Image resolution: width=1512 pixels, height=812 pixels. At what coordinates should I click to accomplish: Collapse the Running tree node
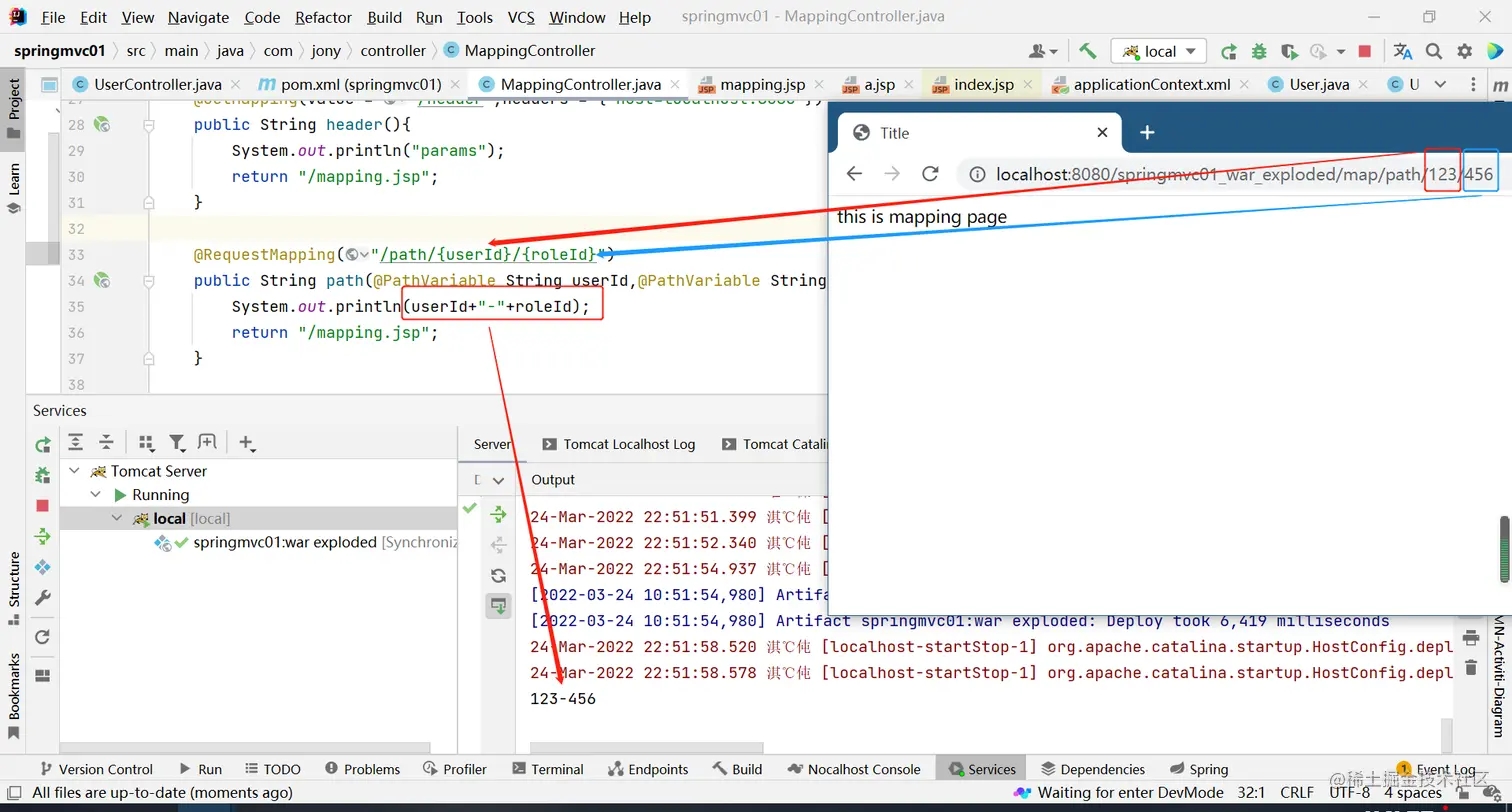(96, 495)
